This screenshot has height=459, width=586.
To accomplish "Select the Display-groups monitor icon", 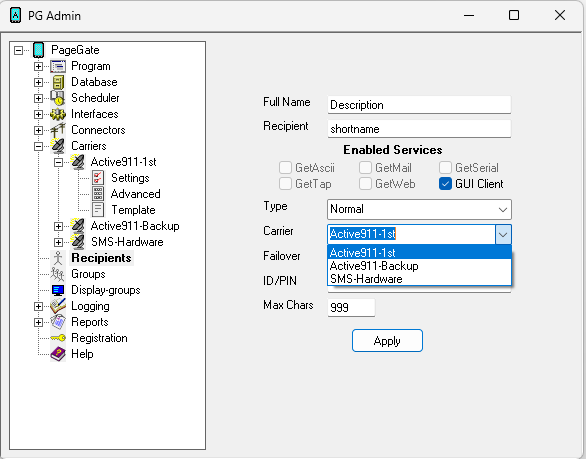I will click(58, 290).
